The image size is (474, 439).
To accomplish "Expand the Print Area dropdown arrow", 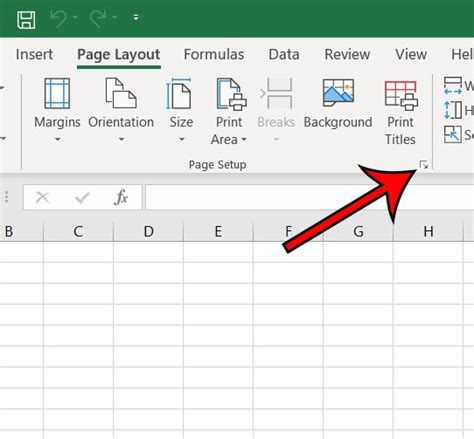I will pyautogui.click(x=244, y=139).
